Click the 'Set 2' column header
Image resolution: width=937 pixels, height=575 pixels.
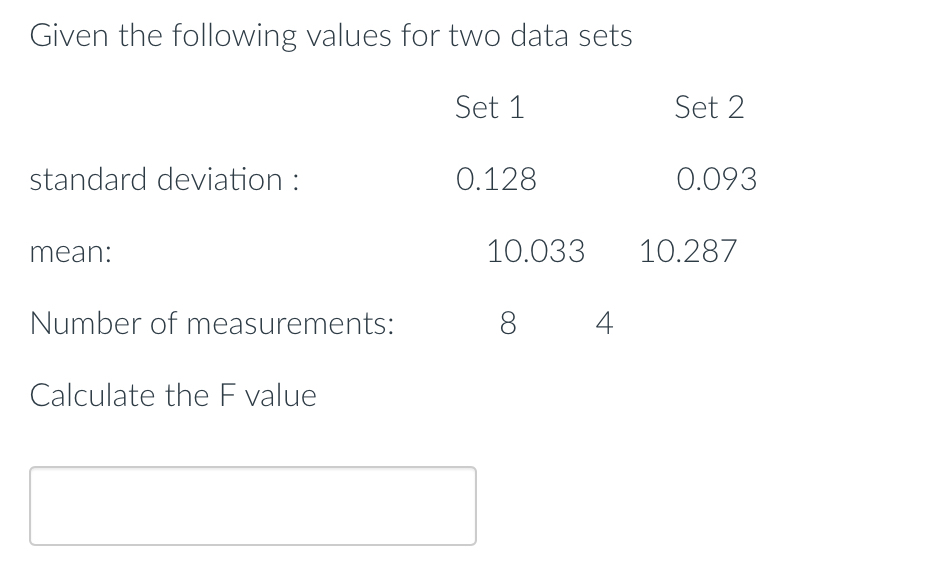point(709,107)
